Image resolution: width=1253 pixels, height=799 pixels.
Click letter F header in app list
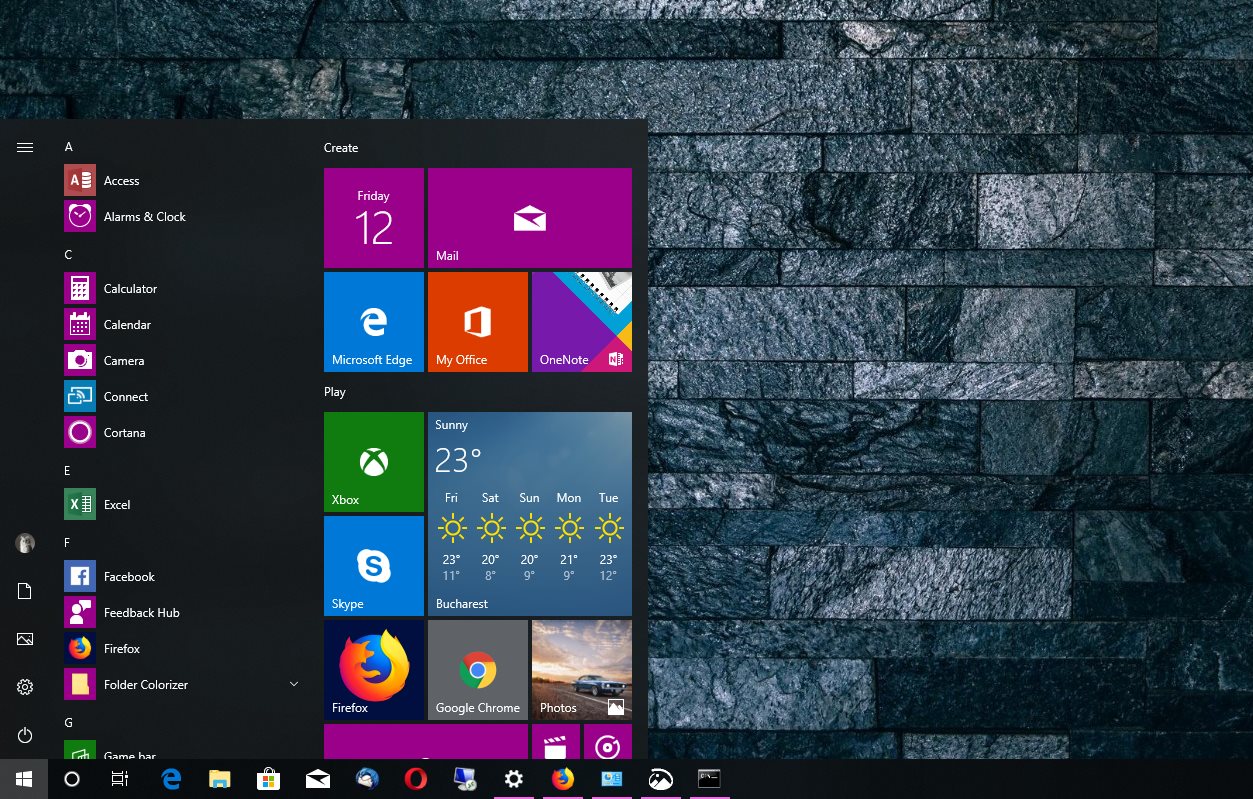[68, 543]
